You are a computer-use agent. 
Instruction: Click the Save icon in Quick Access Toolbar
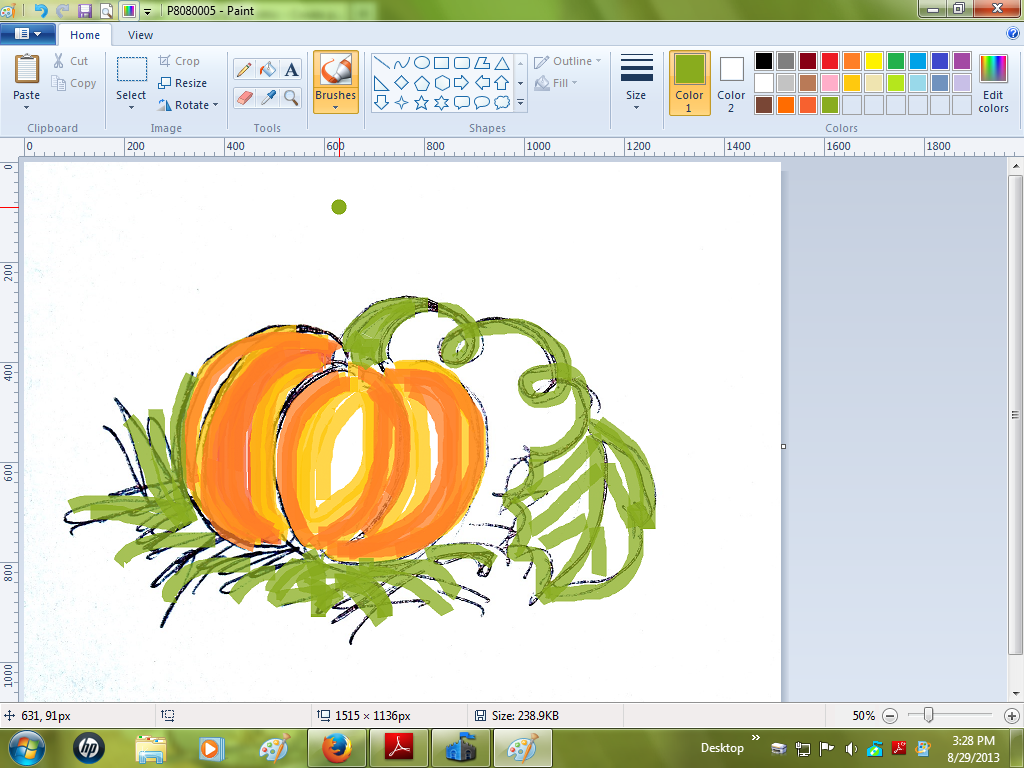click(x=85, y=9)
